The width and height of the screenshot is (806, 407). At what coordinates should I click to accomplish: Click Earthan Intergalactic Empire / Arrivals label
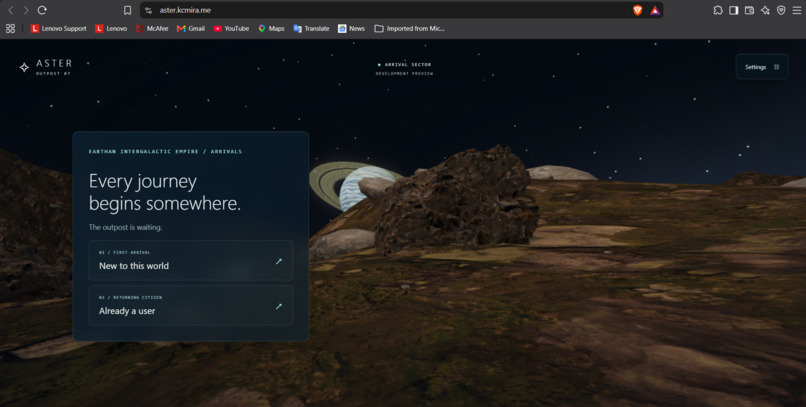(x=166, y=152)
